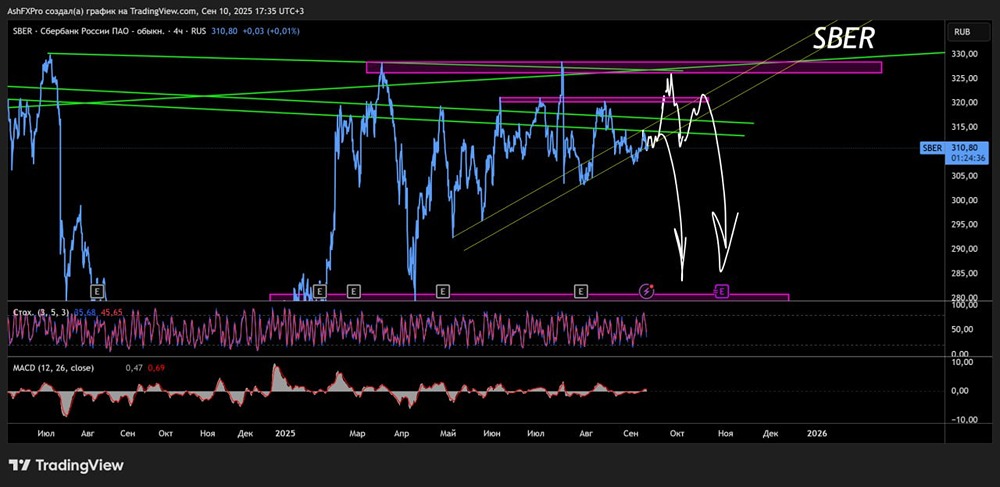Select the MACD (12, 26, close) indicator legend
The image size is (1000, 487).
[54, 368]
